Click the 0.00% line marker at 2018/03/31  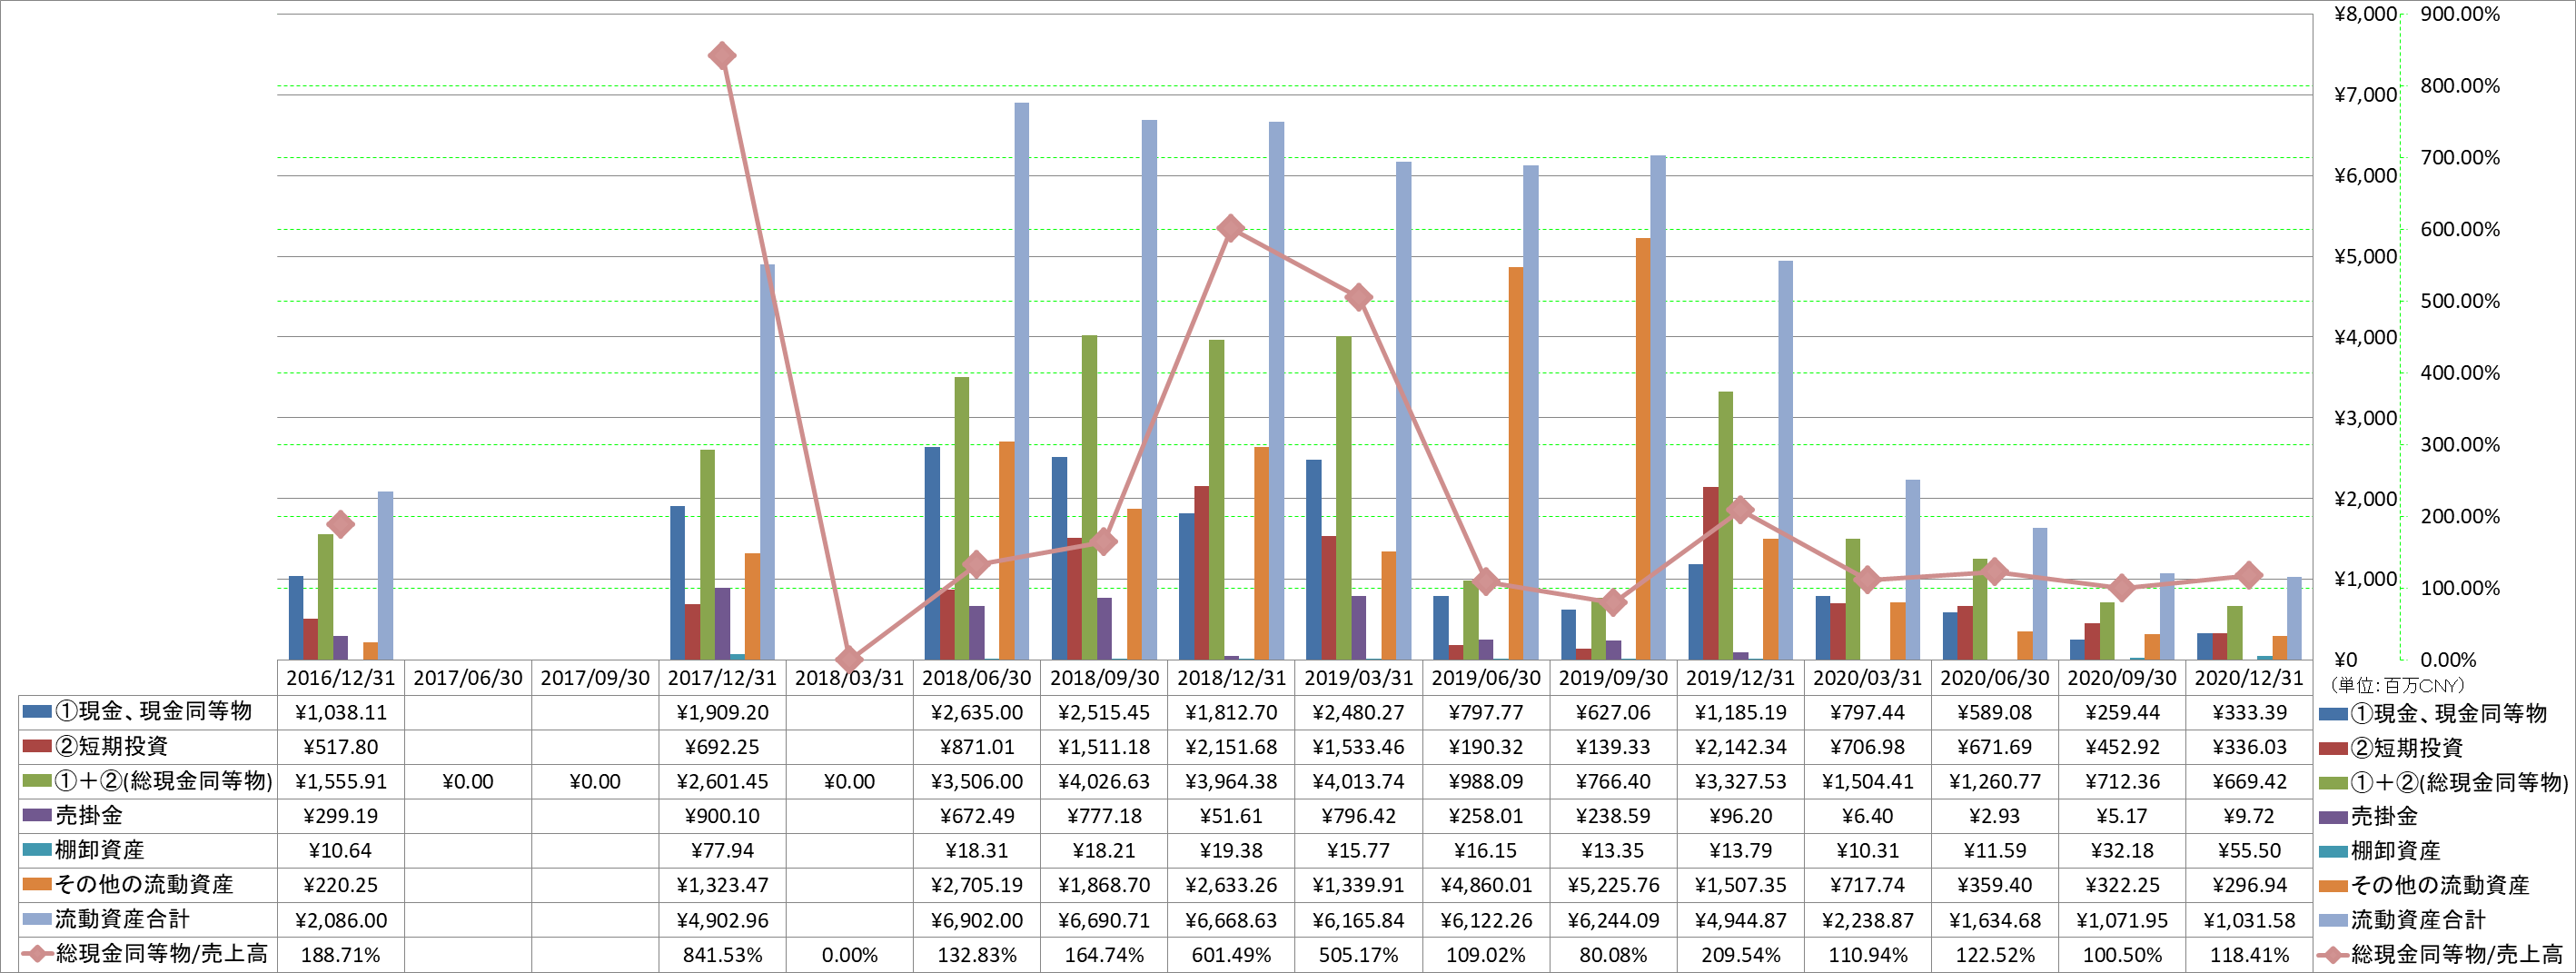849,659
